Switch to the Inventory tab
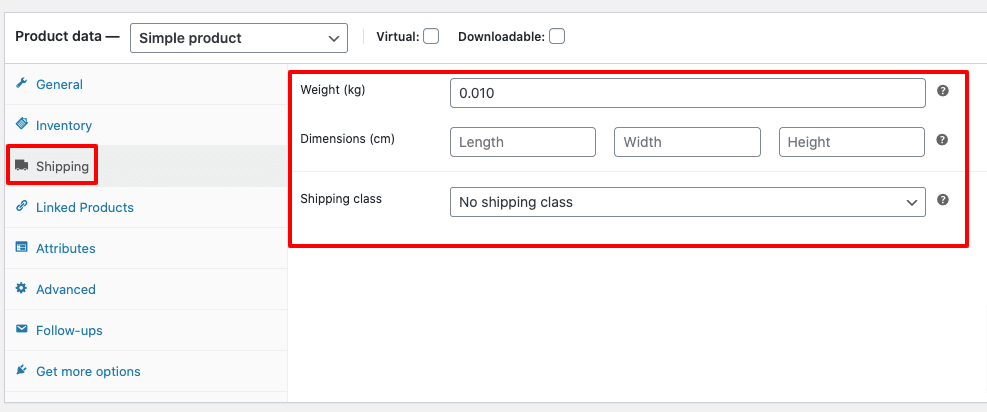This screenshot has width=987, height=412. [64, 125]
